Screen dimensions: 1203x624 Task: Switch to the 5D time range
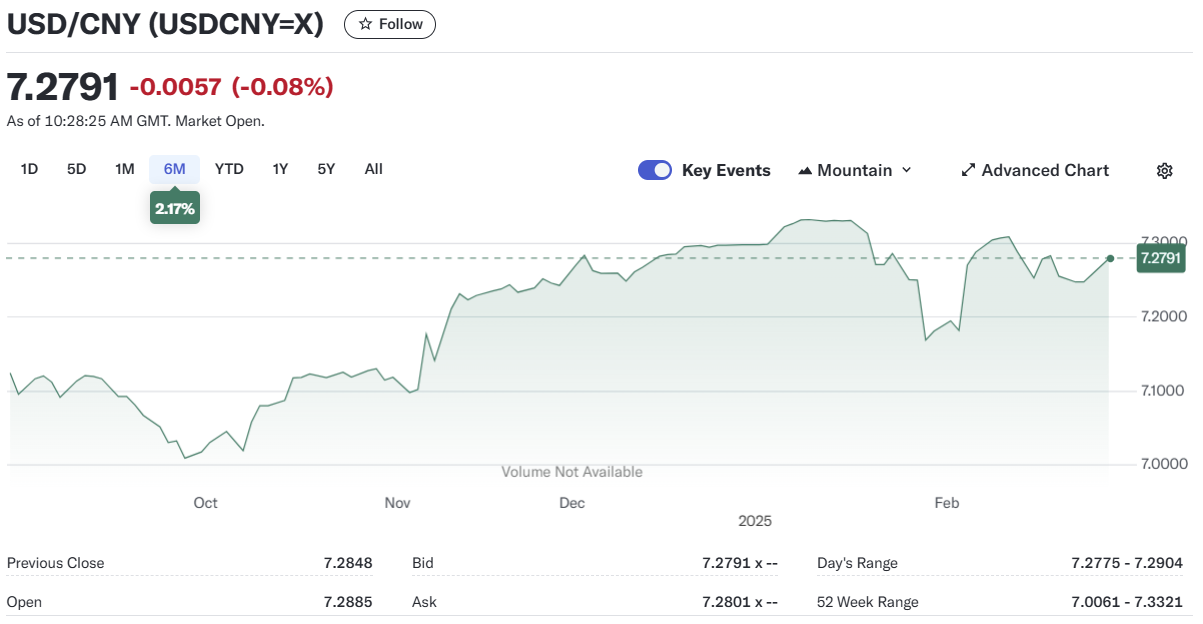(77, 169)
